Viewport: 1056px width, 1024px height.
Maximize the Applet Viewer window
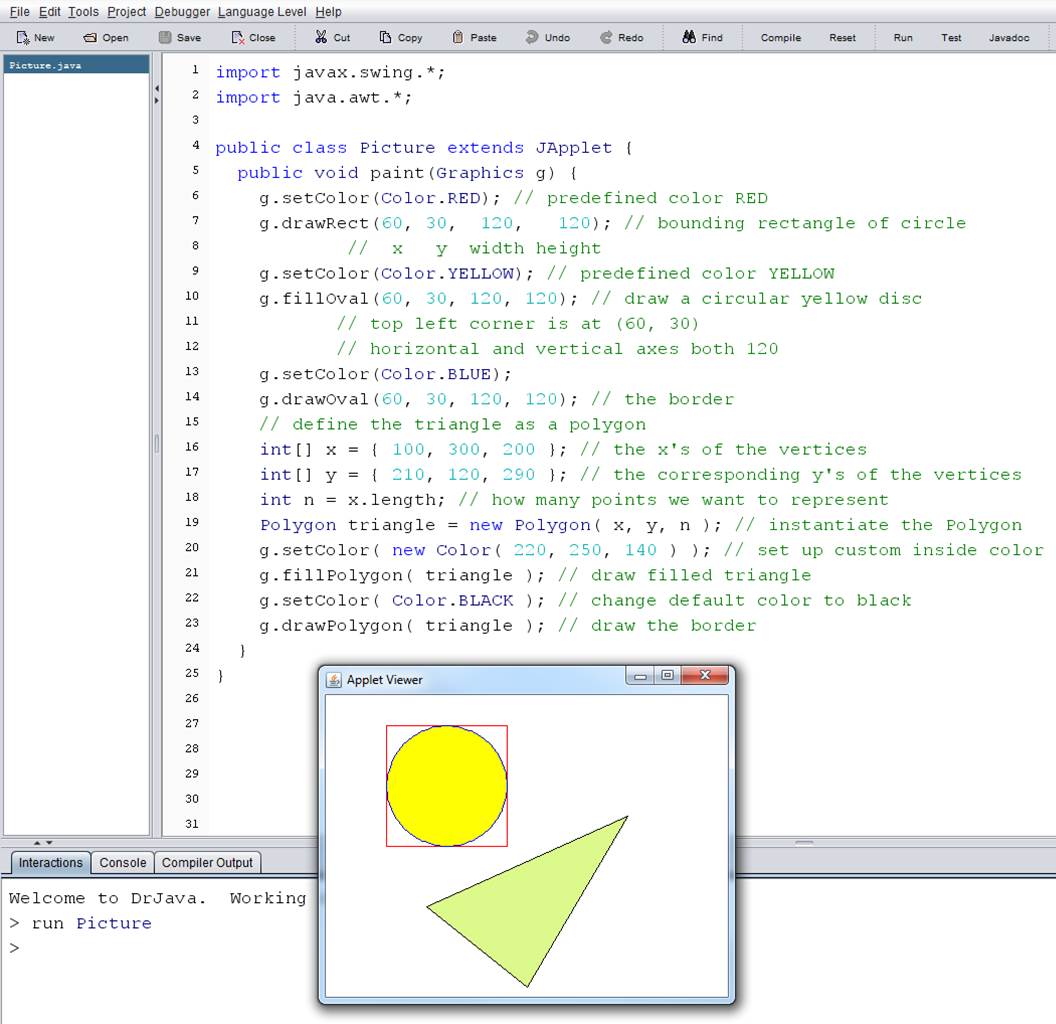(667, 675)
